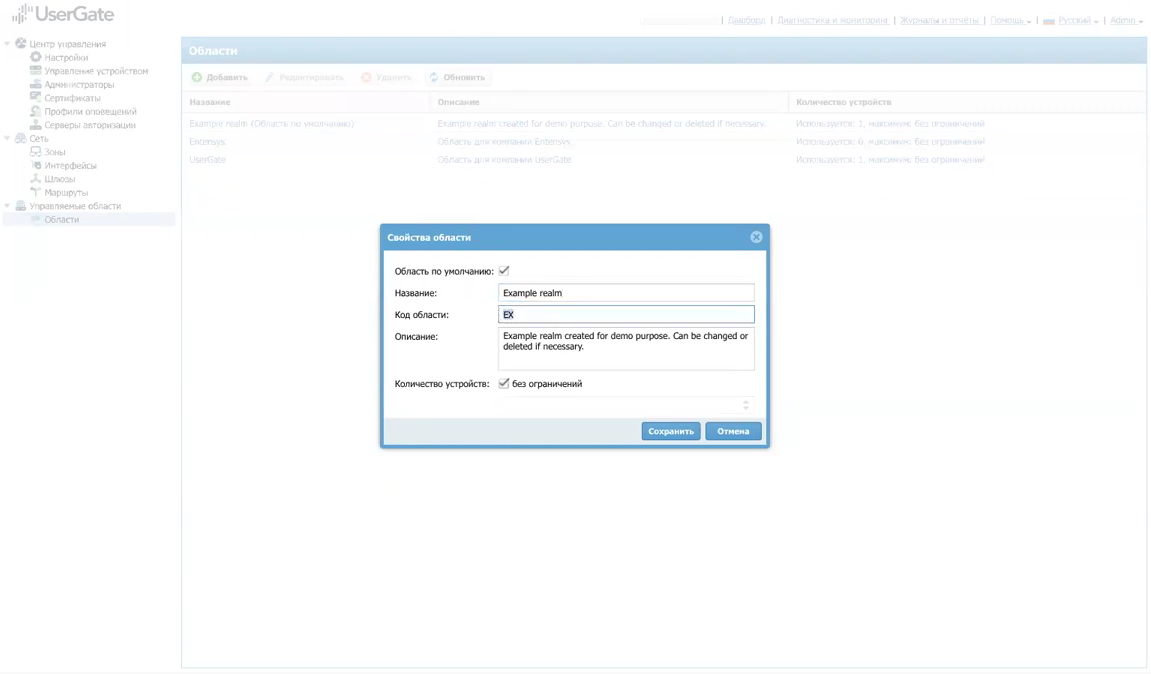
Task: Click the Зоны icon in sidebar
Action: coord(35,152)
